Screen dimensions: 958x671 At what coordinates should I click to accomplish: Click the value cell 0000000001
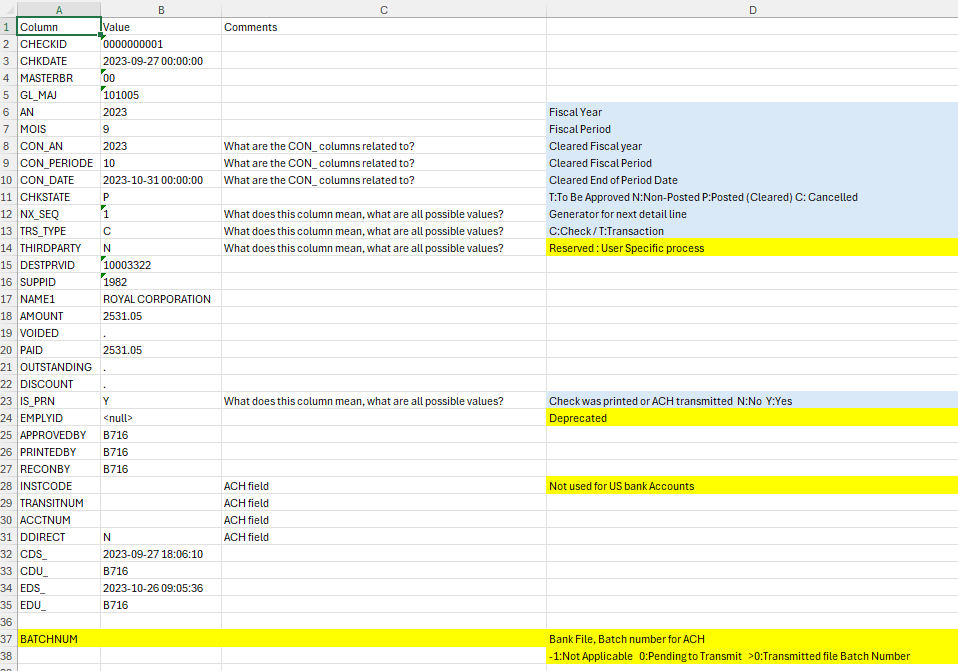[x=160, y=44]
